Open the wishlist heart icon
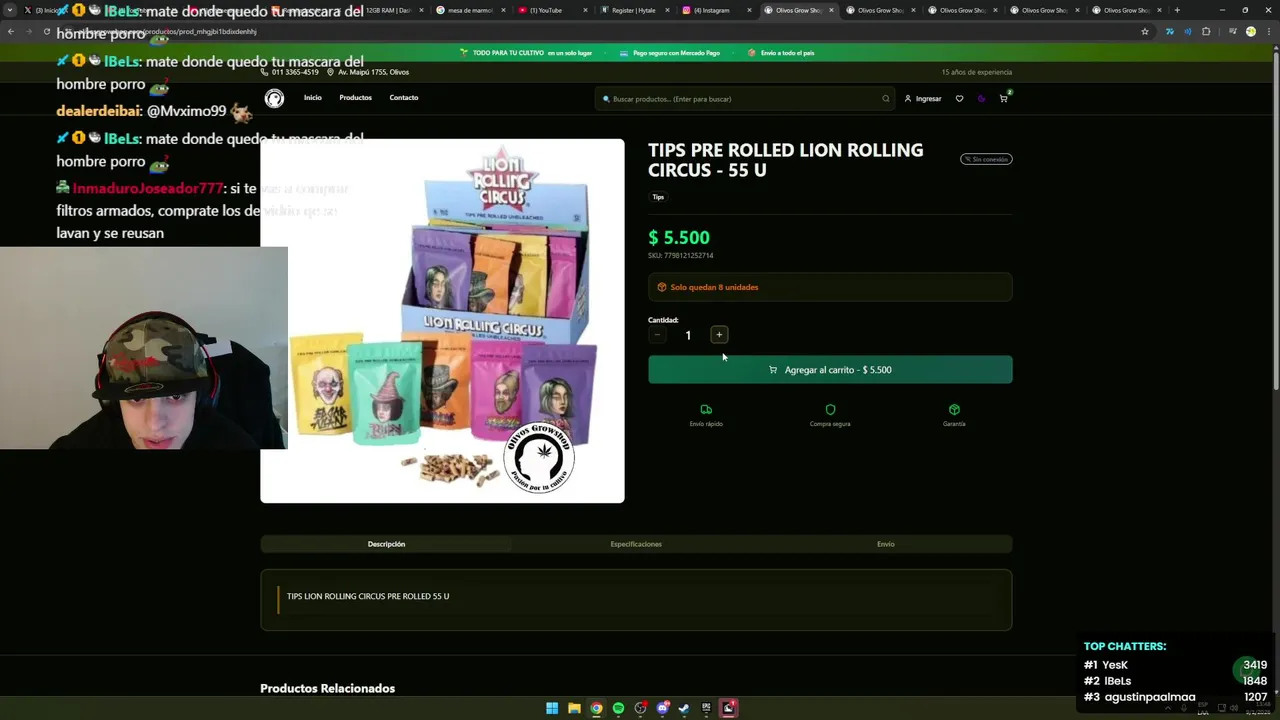Image resolution: width=1280 pixels, height=720 pixels. (959, 98)
